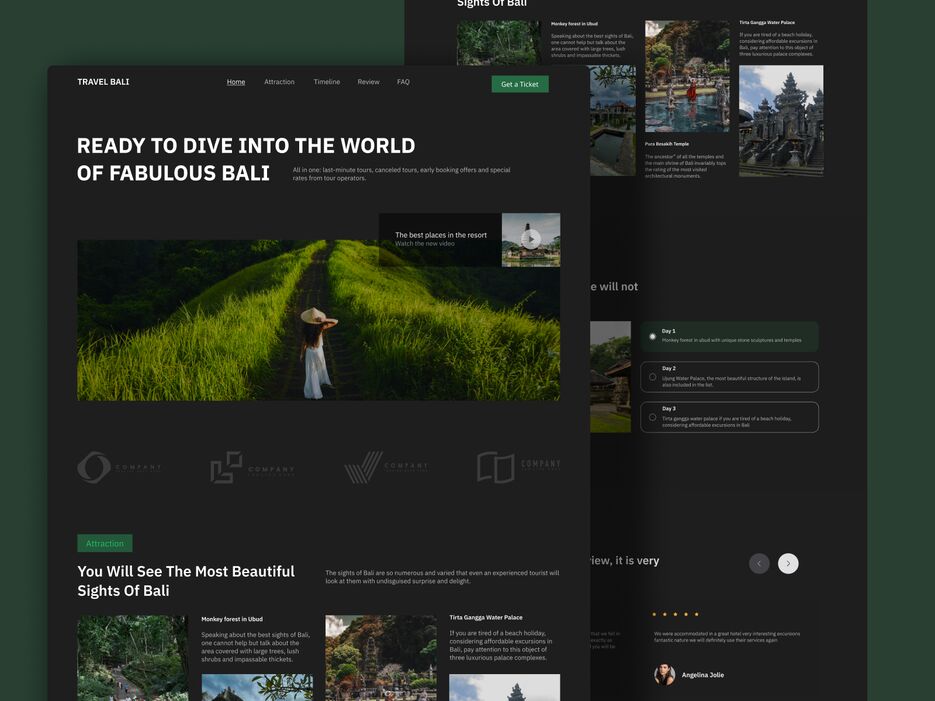Click the swirl-circle company logo
935x701 pixels.
coord(119,467)
